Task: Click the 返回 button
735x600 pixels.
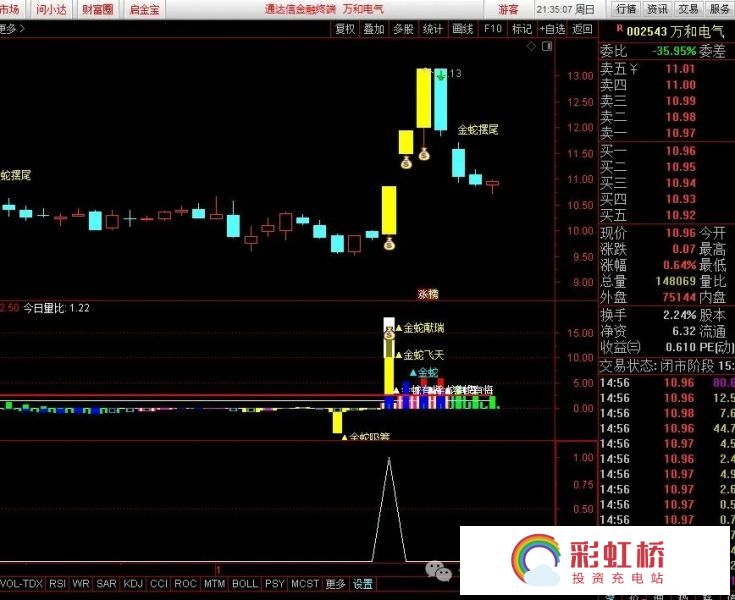Action: tap(582, 29)
